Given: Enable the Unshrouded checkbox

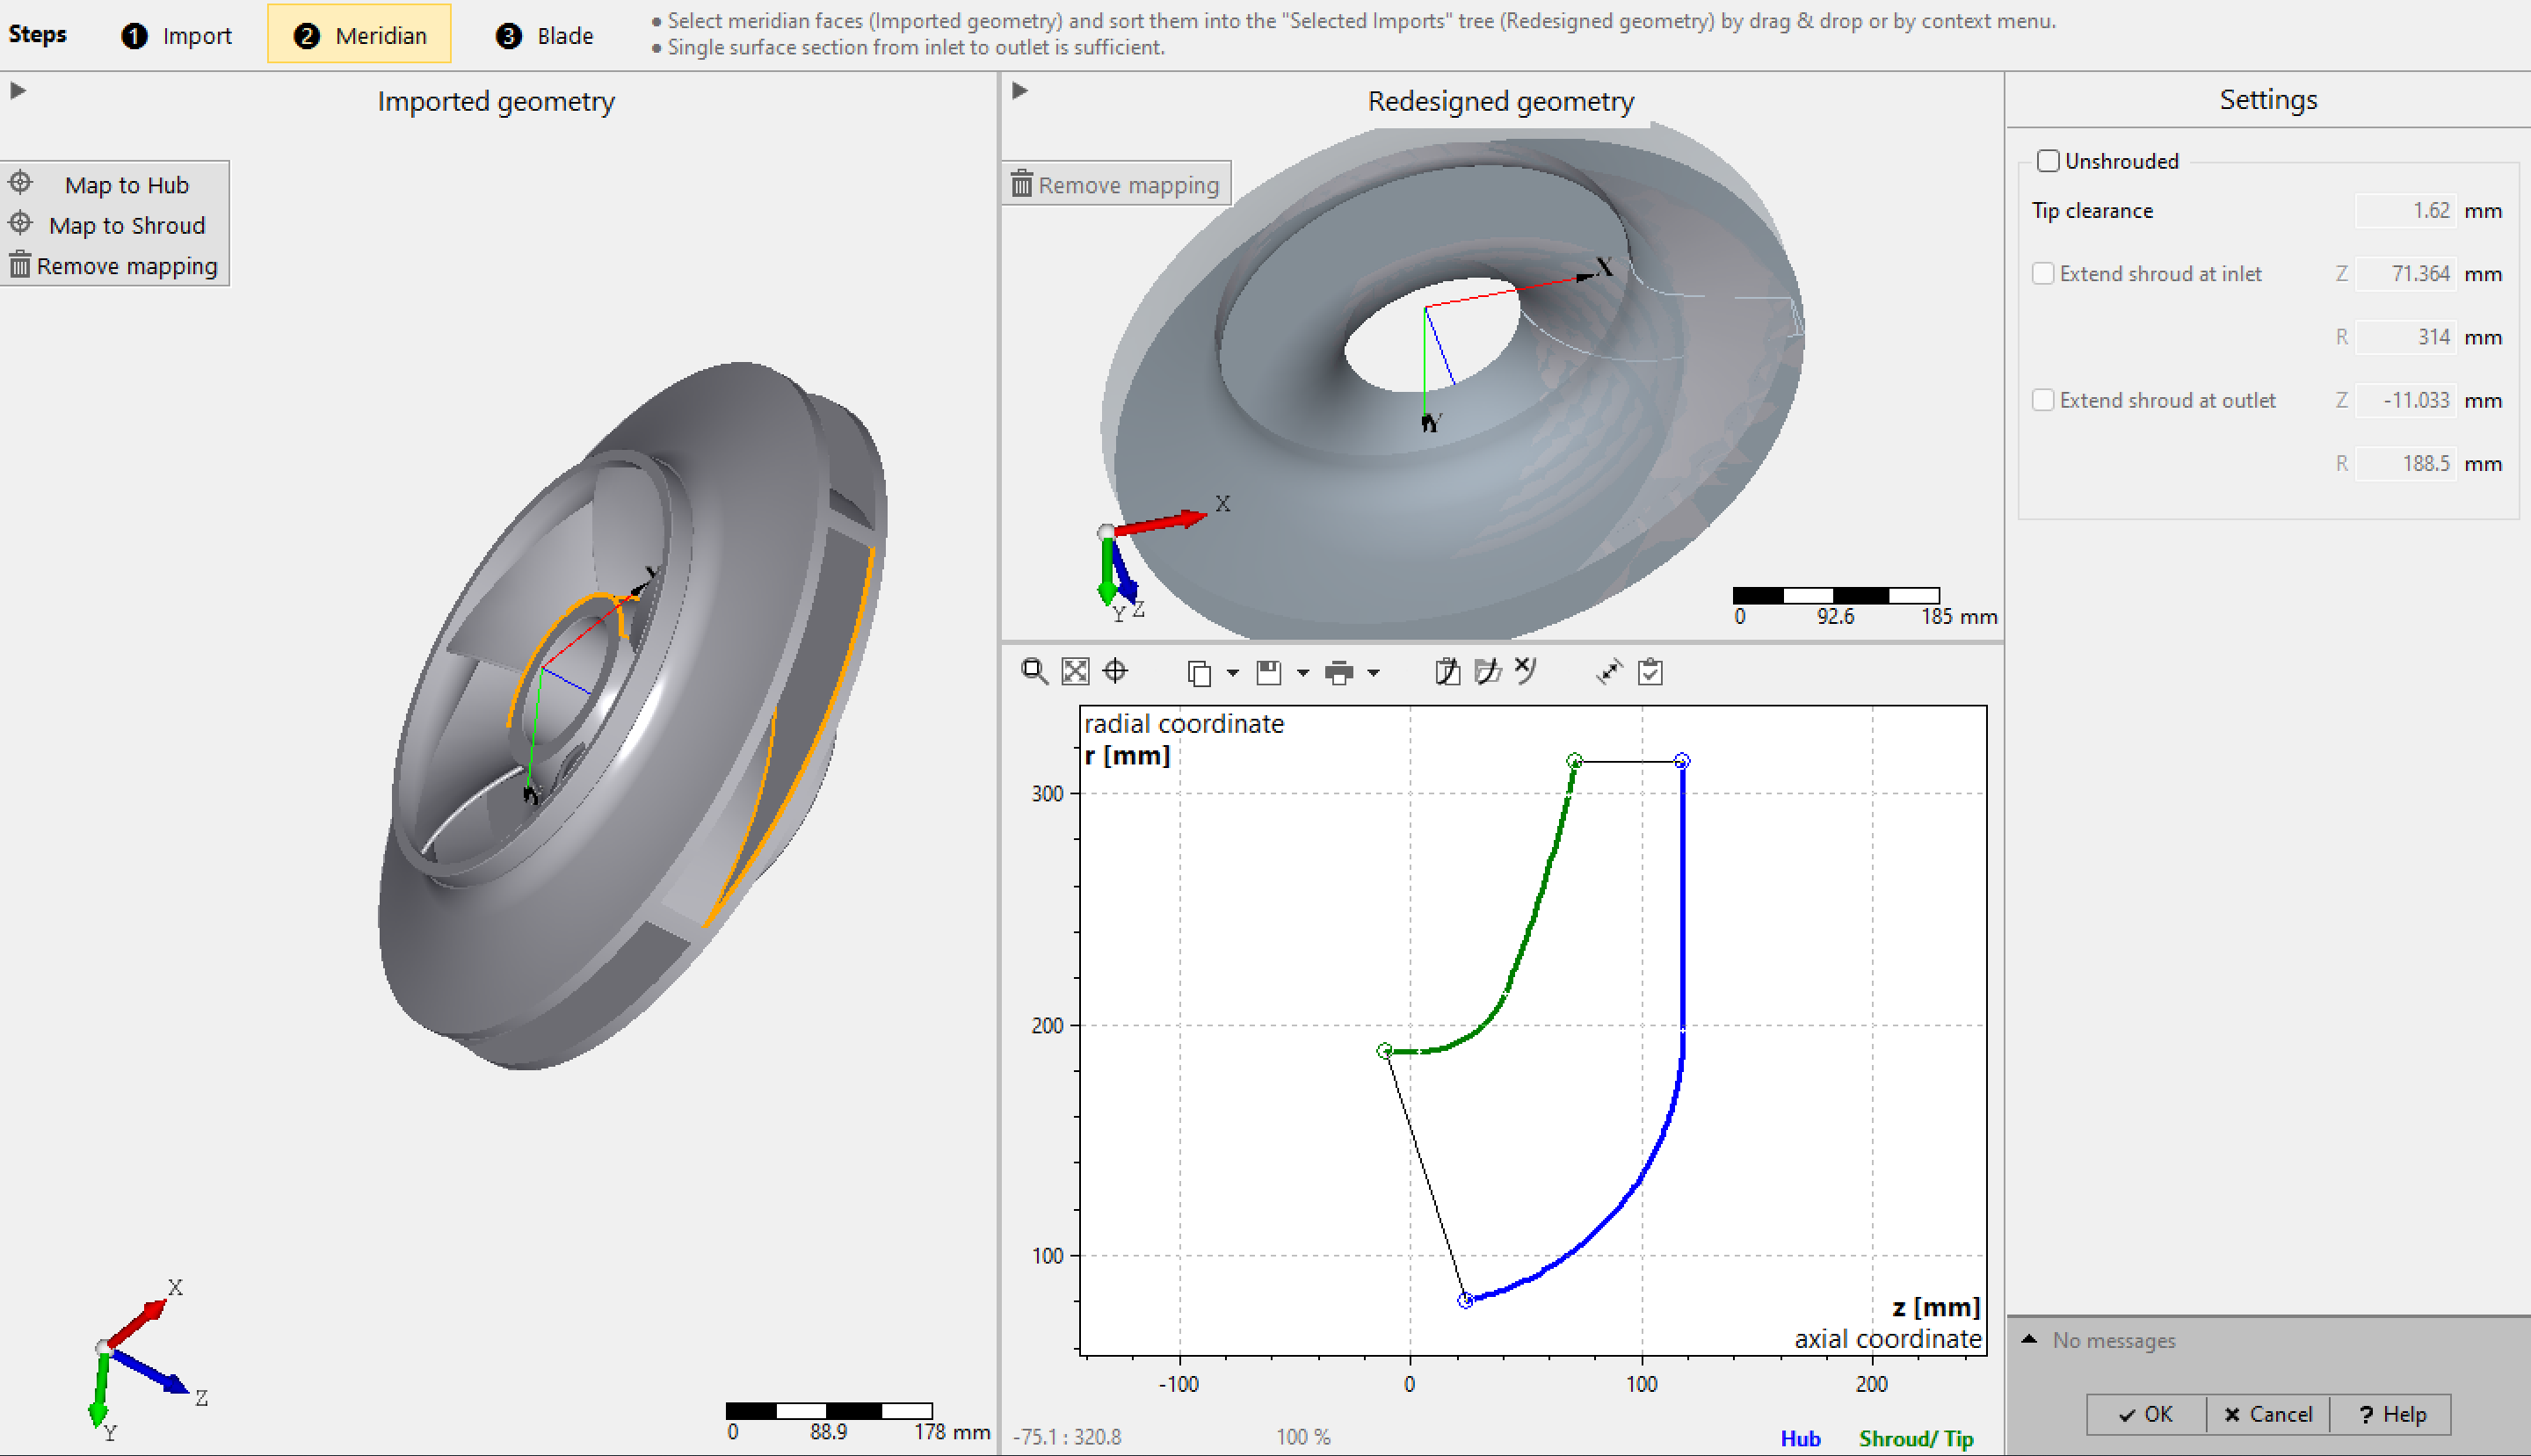Looking at the screenshot, I should (2048, 161).
